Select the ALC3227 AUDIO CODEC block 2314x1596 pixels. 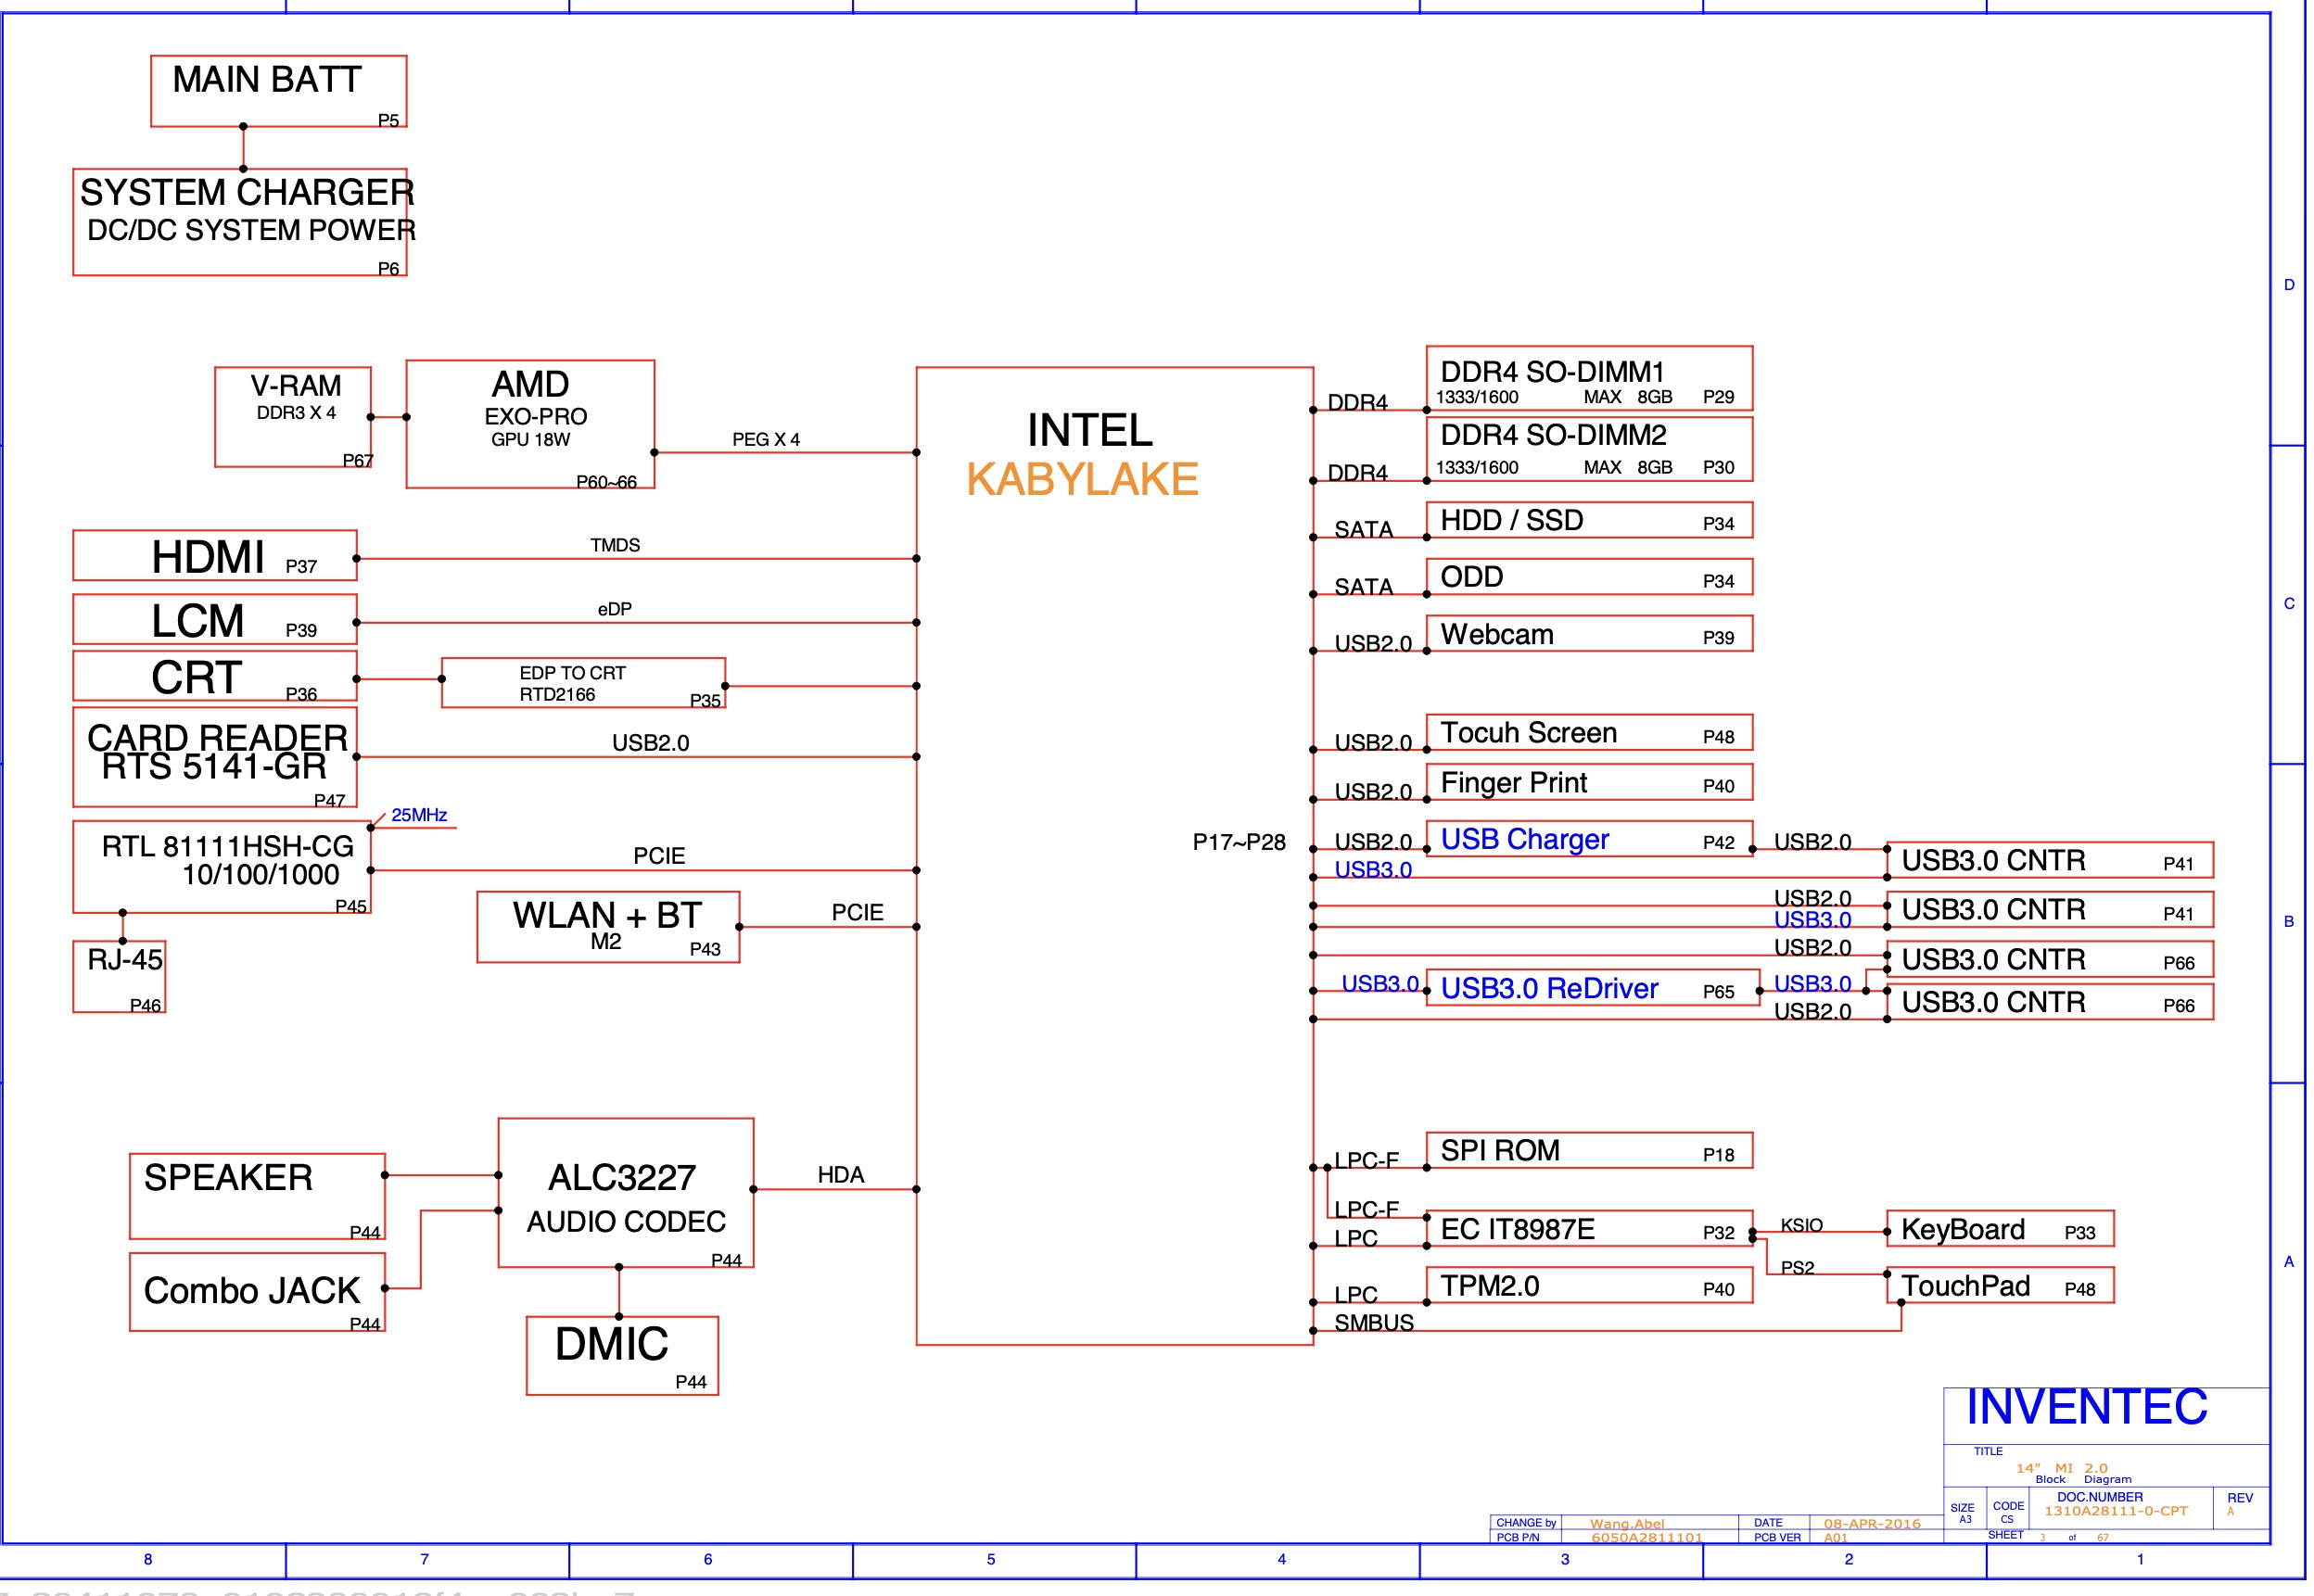pos(626,1193)
